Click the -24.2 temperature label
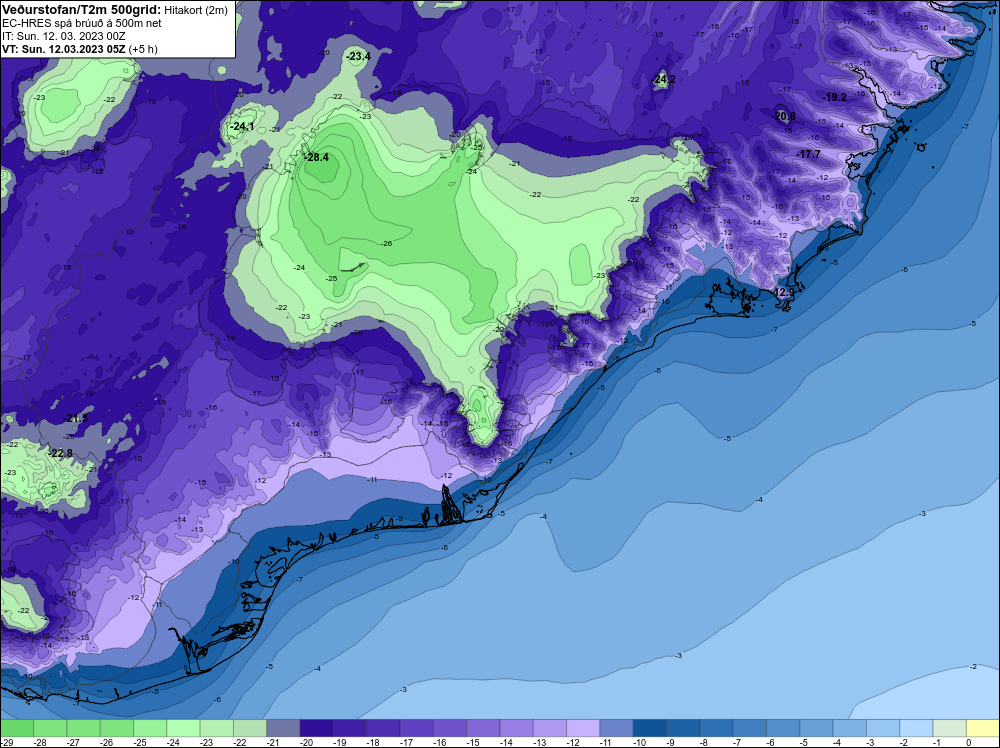Screen dimensions: 1000x748 coord(663,79)
